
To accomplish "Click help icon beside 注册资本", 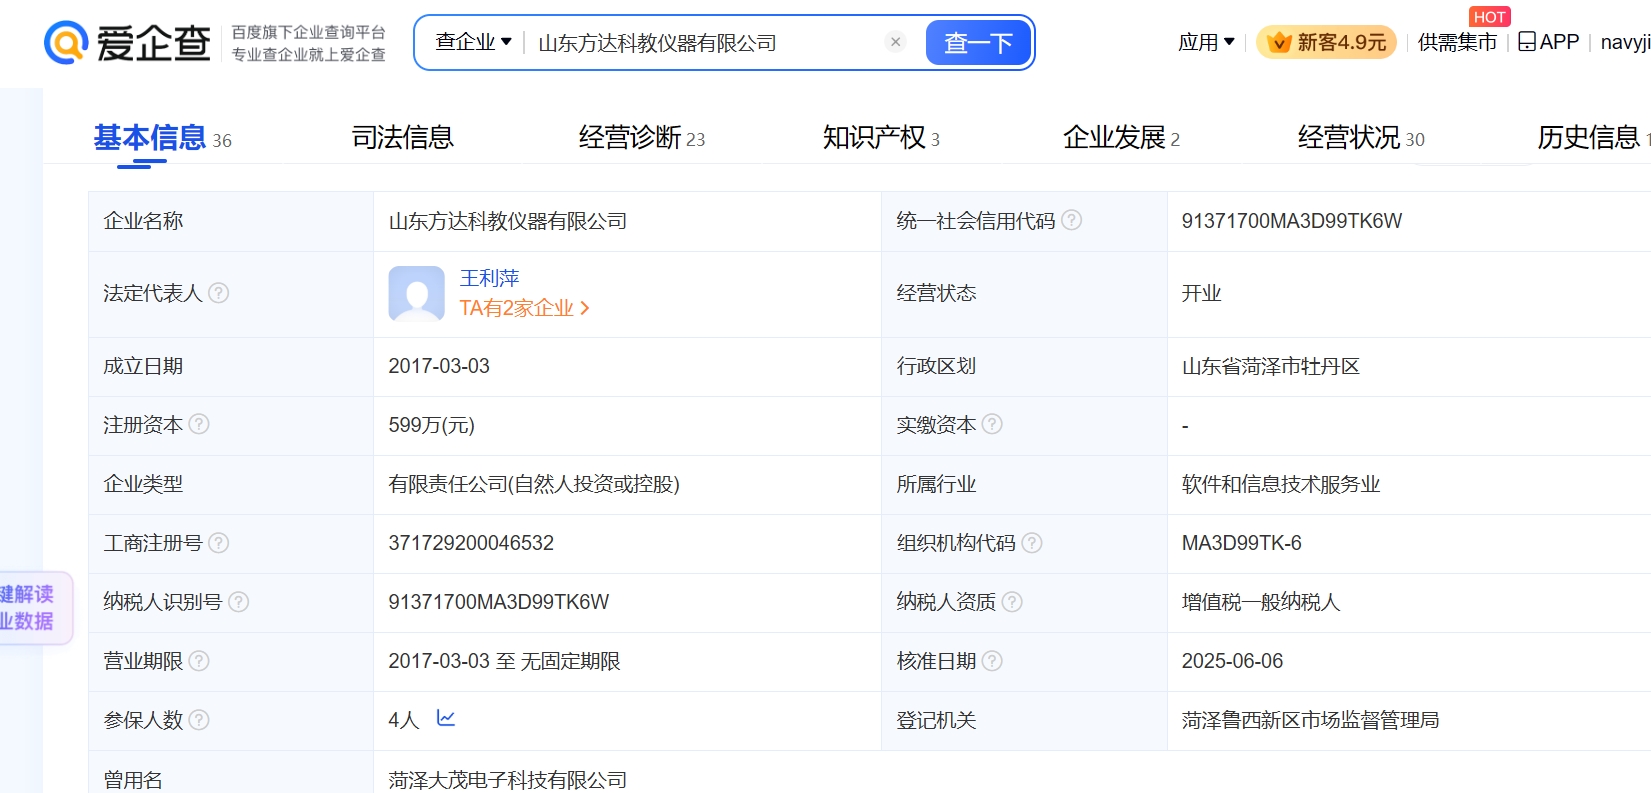I will (x=199, y=424).
